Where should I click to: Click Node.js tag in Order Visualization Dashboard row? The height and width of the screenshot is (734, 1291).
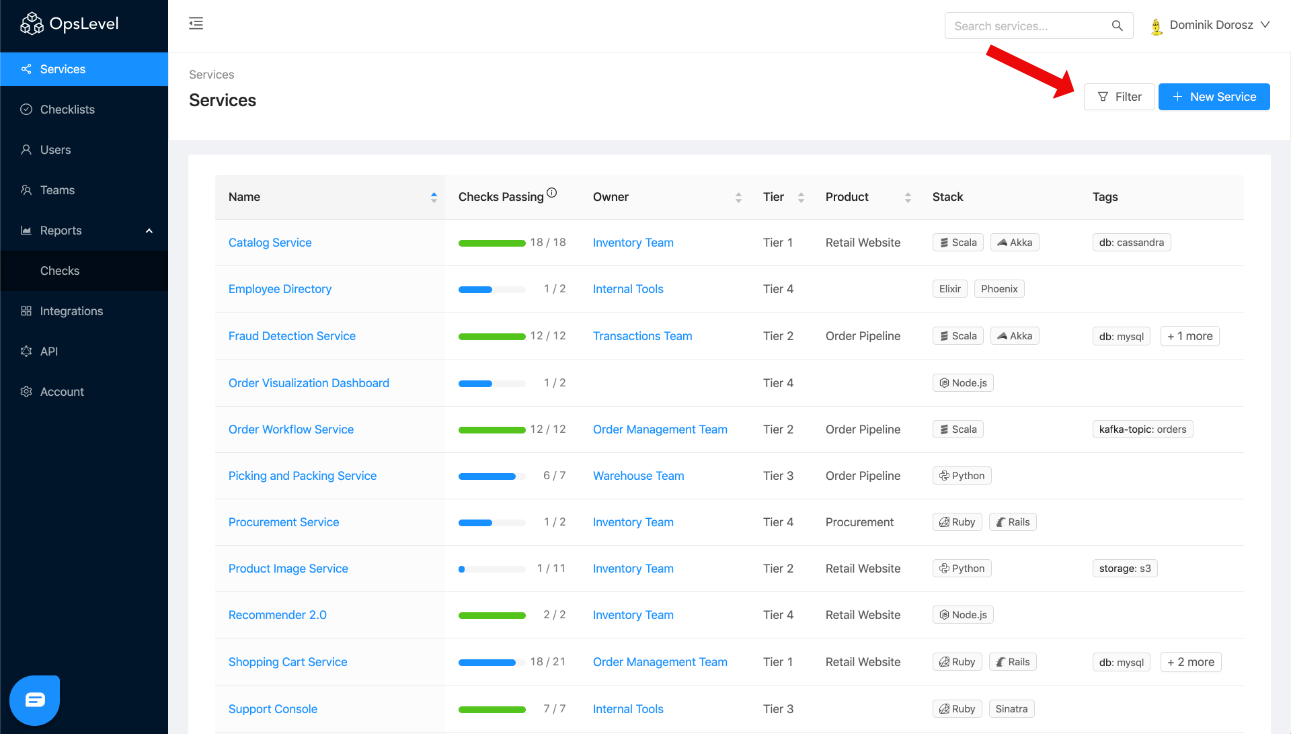click(x=963, y=383)
